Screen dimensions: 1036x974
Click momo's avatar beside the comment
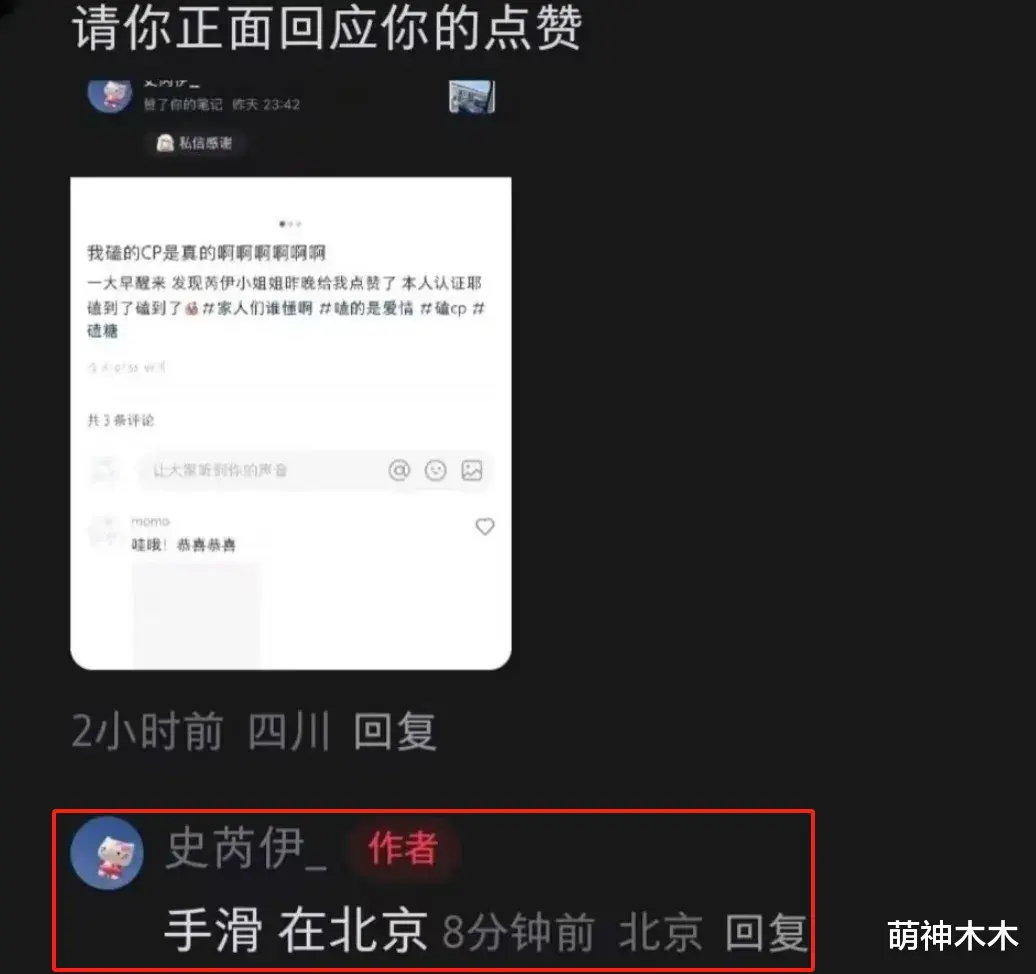(104, 532)
